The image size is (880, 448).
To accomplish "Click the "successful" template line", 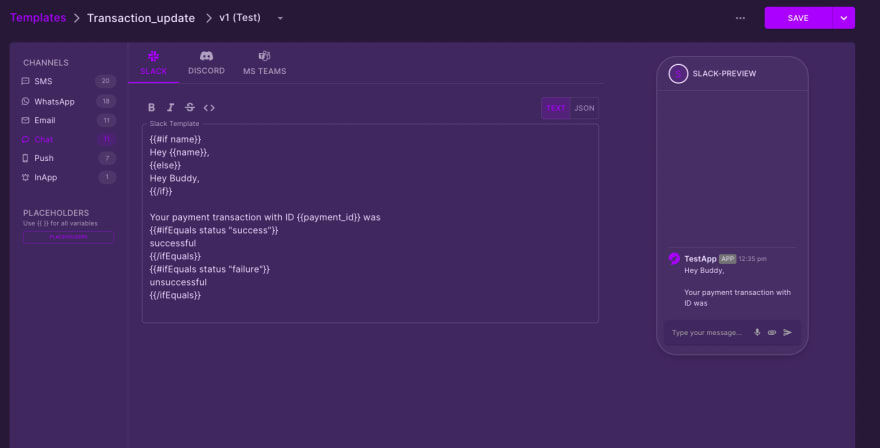I will tap(173, 243).
